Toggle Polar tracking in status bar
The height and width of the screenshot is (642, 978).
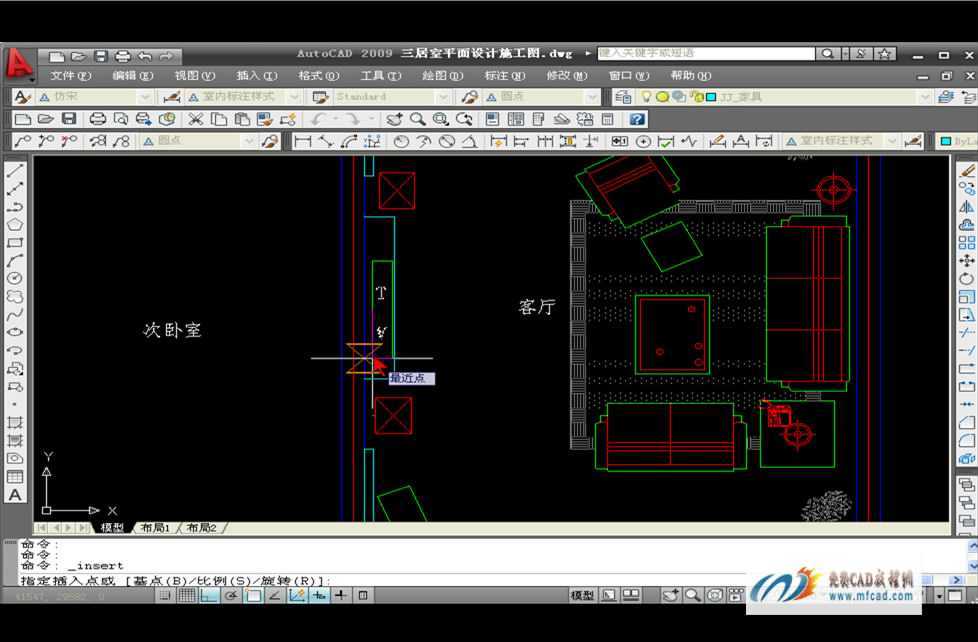pyautogui.click(x=231, y=595)
